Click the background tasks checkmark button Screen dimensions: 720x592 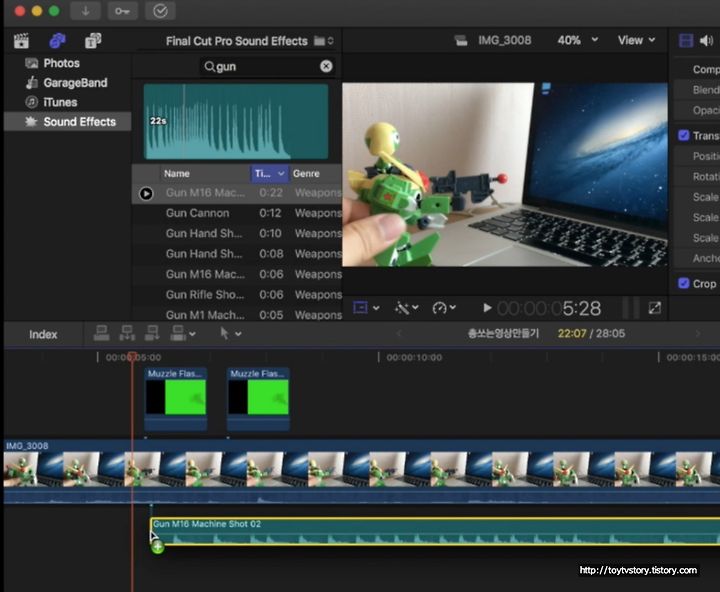click(160, 11)
